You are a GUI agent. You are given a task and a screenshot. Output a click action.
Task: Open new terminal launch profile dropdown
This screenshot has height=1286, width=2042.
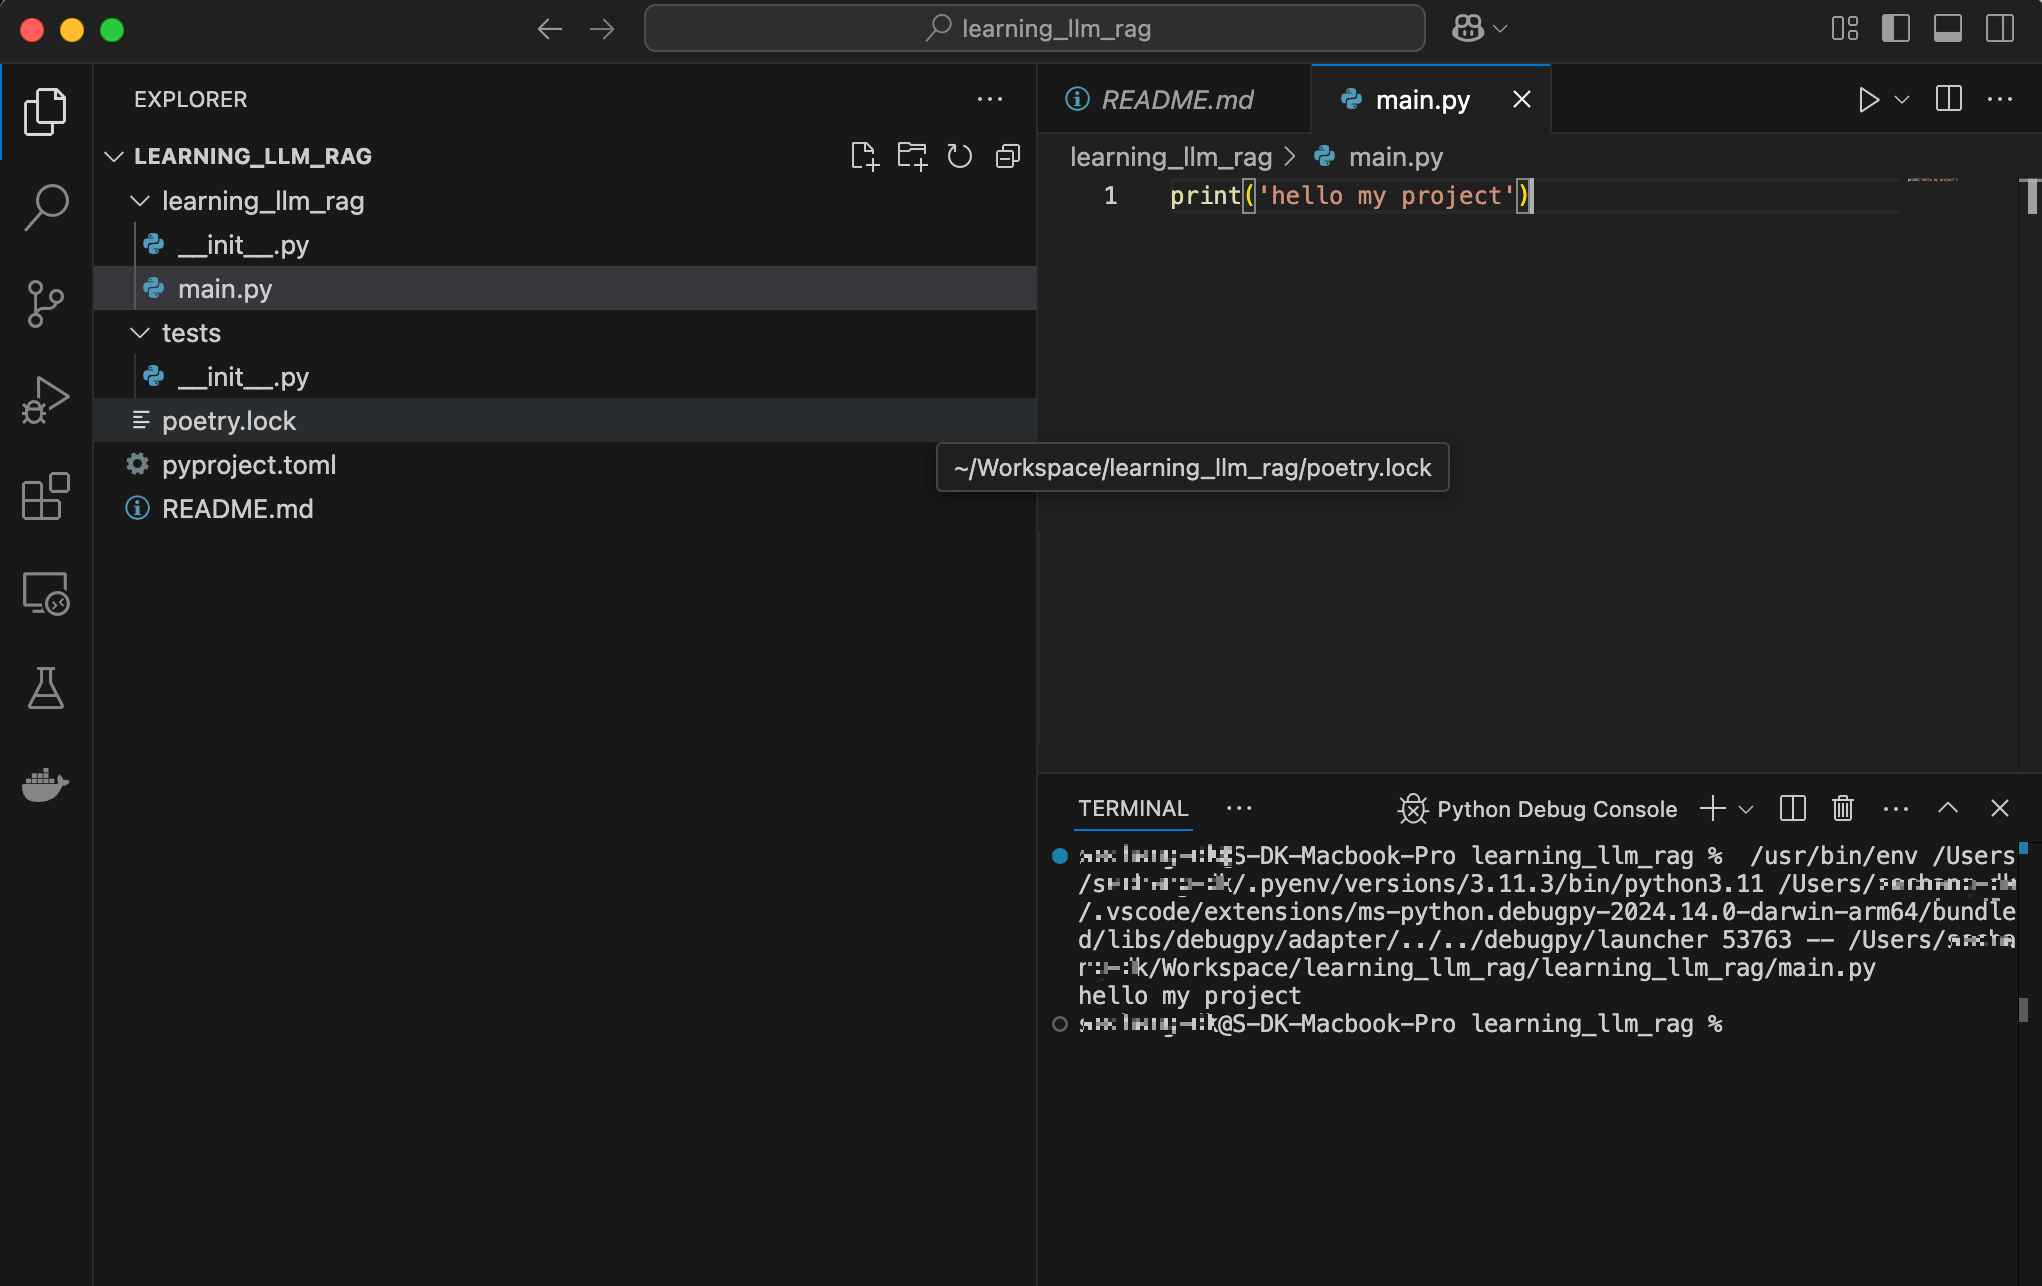pyautogui.click(x=1746, y=809)
